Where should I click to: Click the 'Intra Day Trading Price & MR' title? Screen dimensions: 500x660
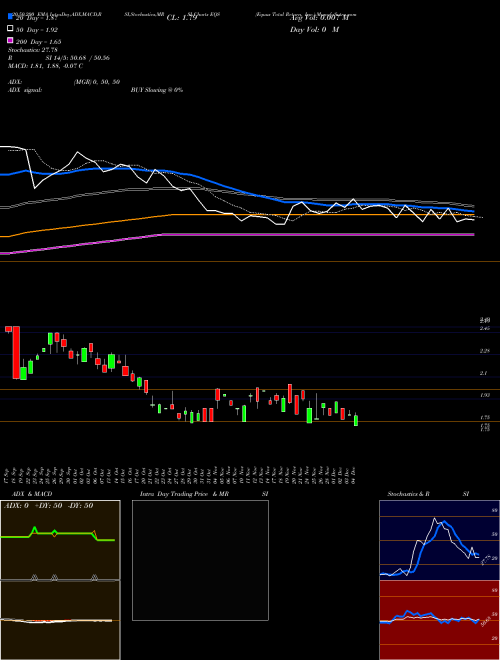tap(184, 494)
